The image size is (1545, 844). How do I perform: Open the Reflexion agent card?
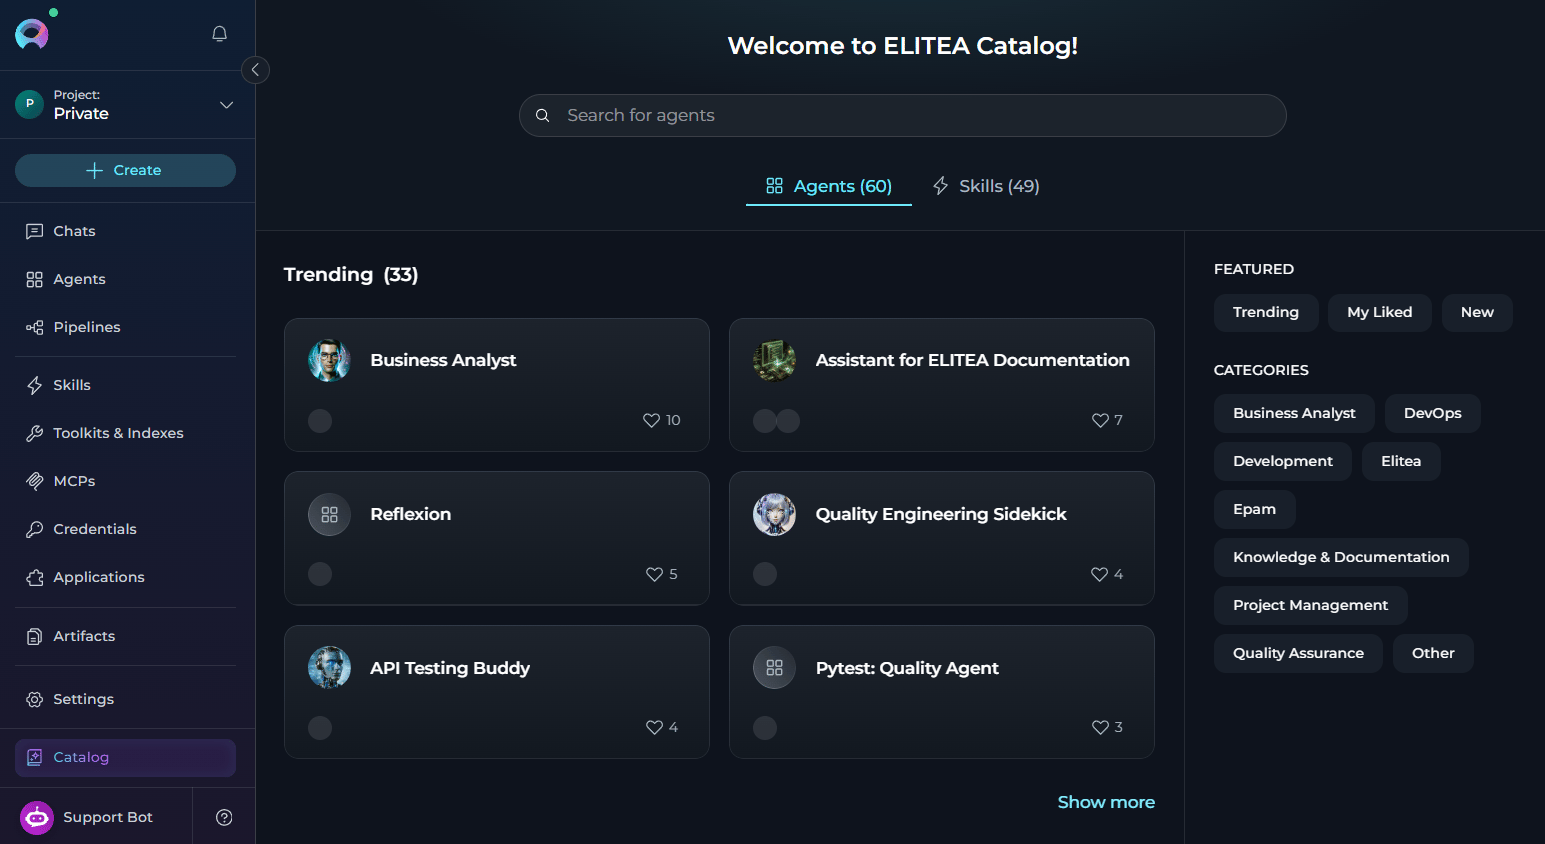pyautogui.click(x=497, y=538)
